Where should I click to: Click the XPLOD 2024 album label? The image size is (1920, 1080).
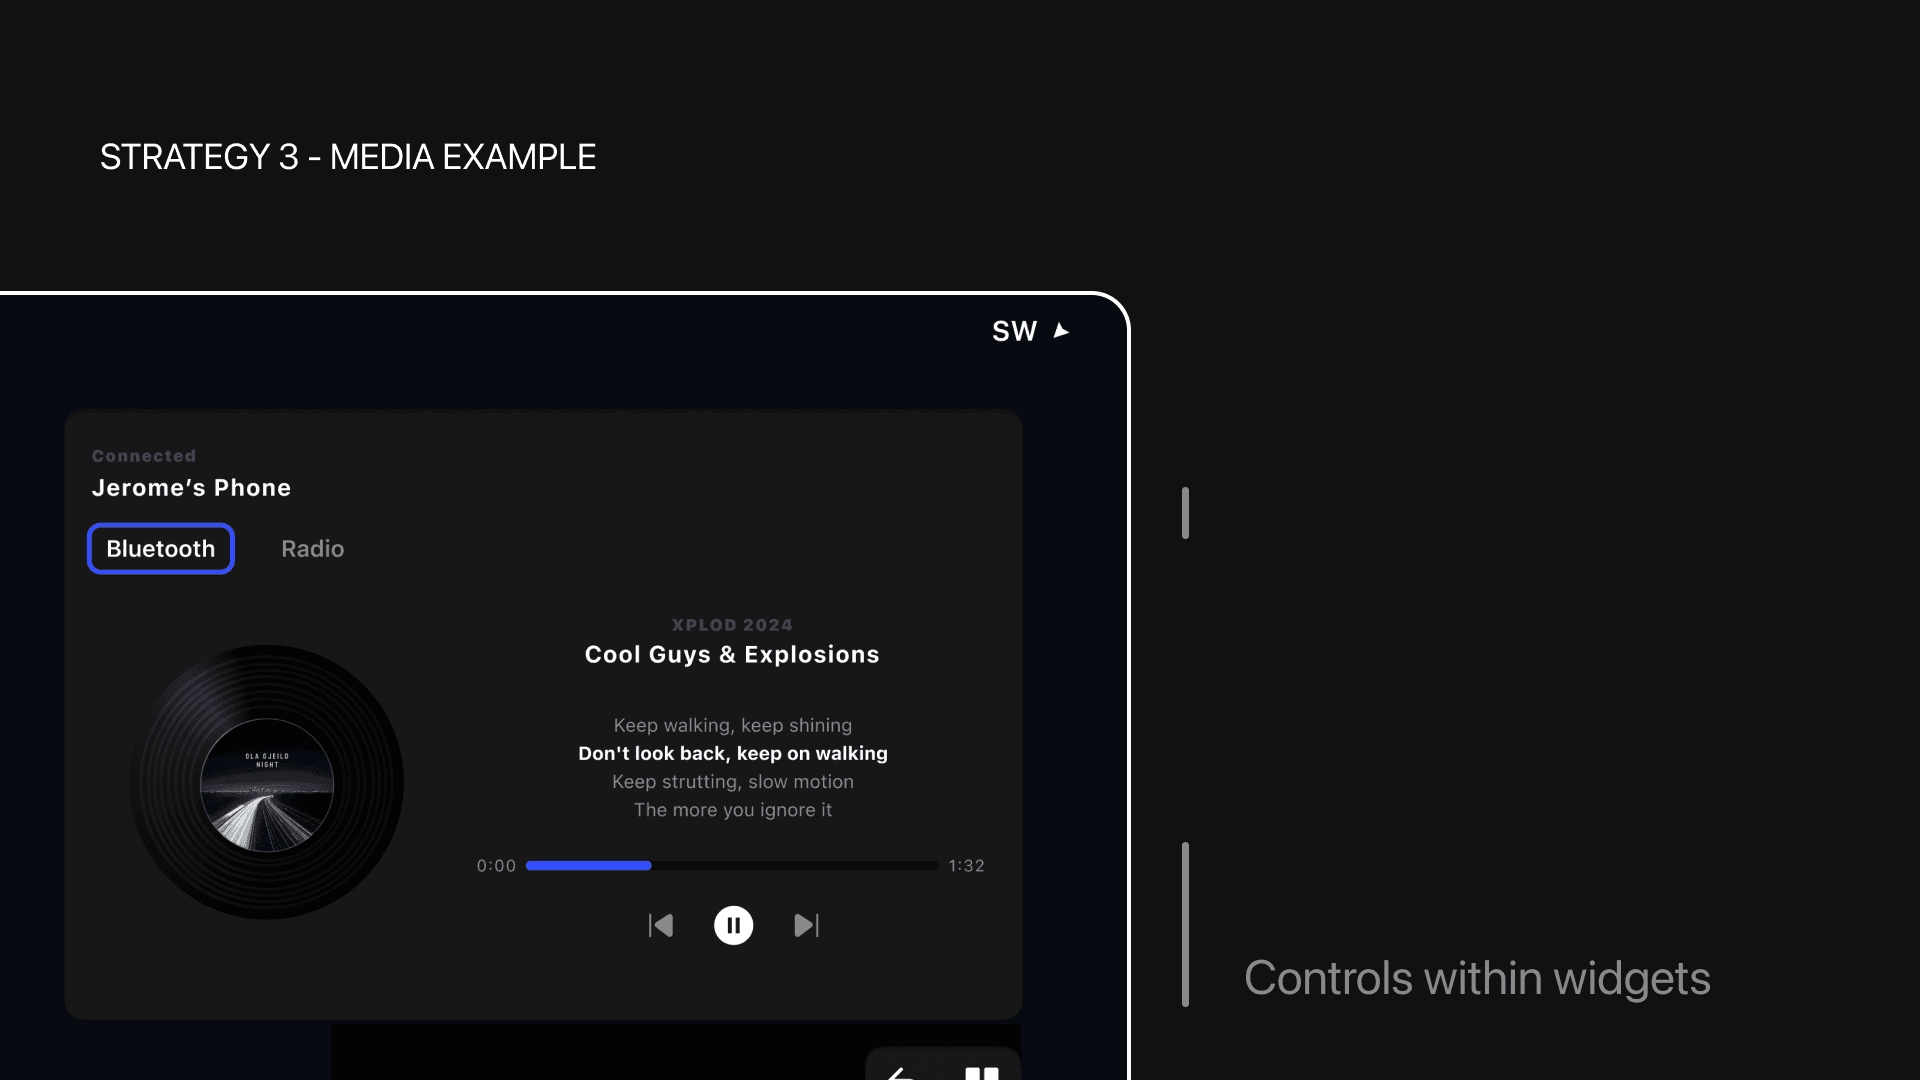coord(732,625)
